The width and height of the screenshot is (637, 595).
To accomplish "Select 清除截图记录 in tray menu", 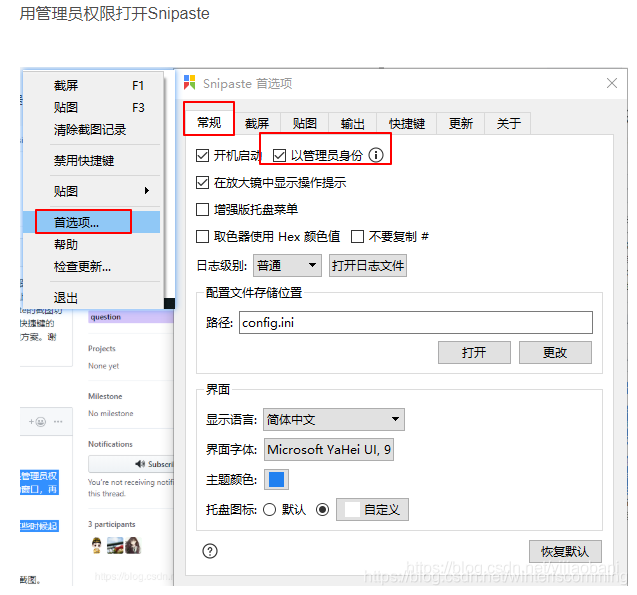I will coord(93,130).
